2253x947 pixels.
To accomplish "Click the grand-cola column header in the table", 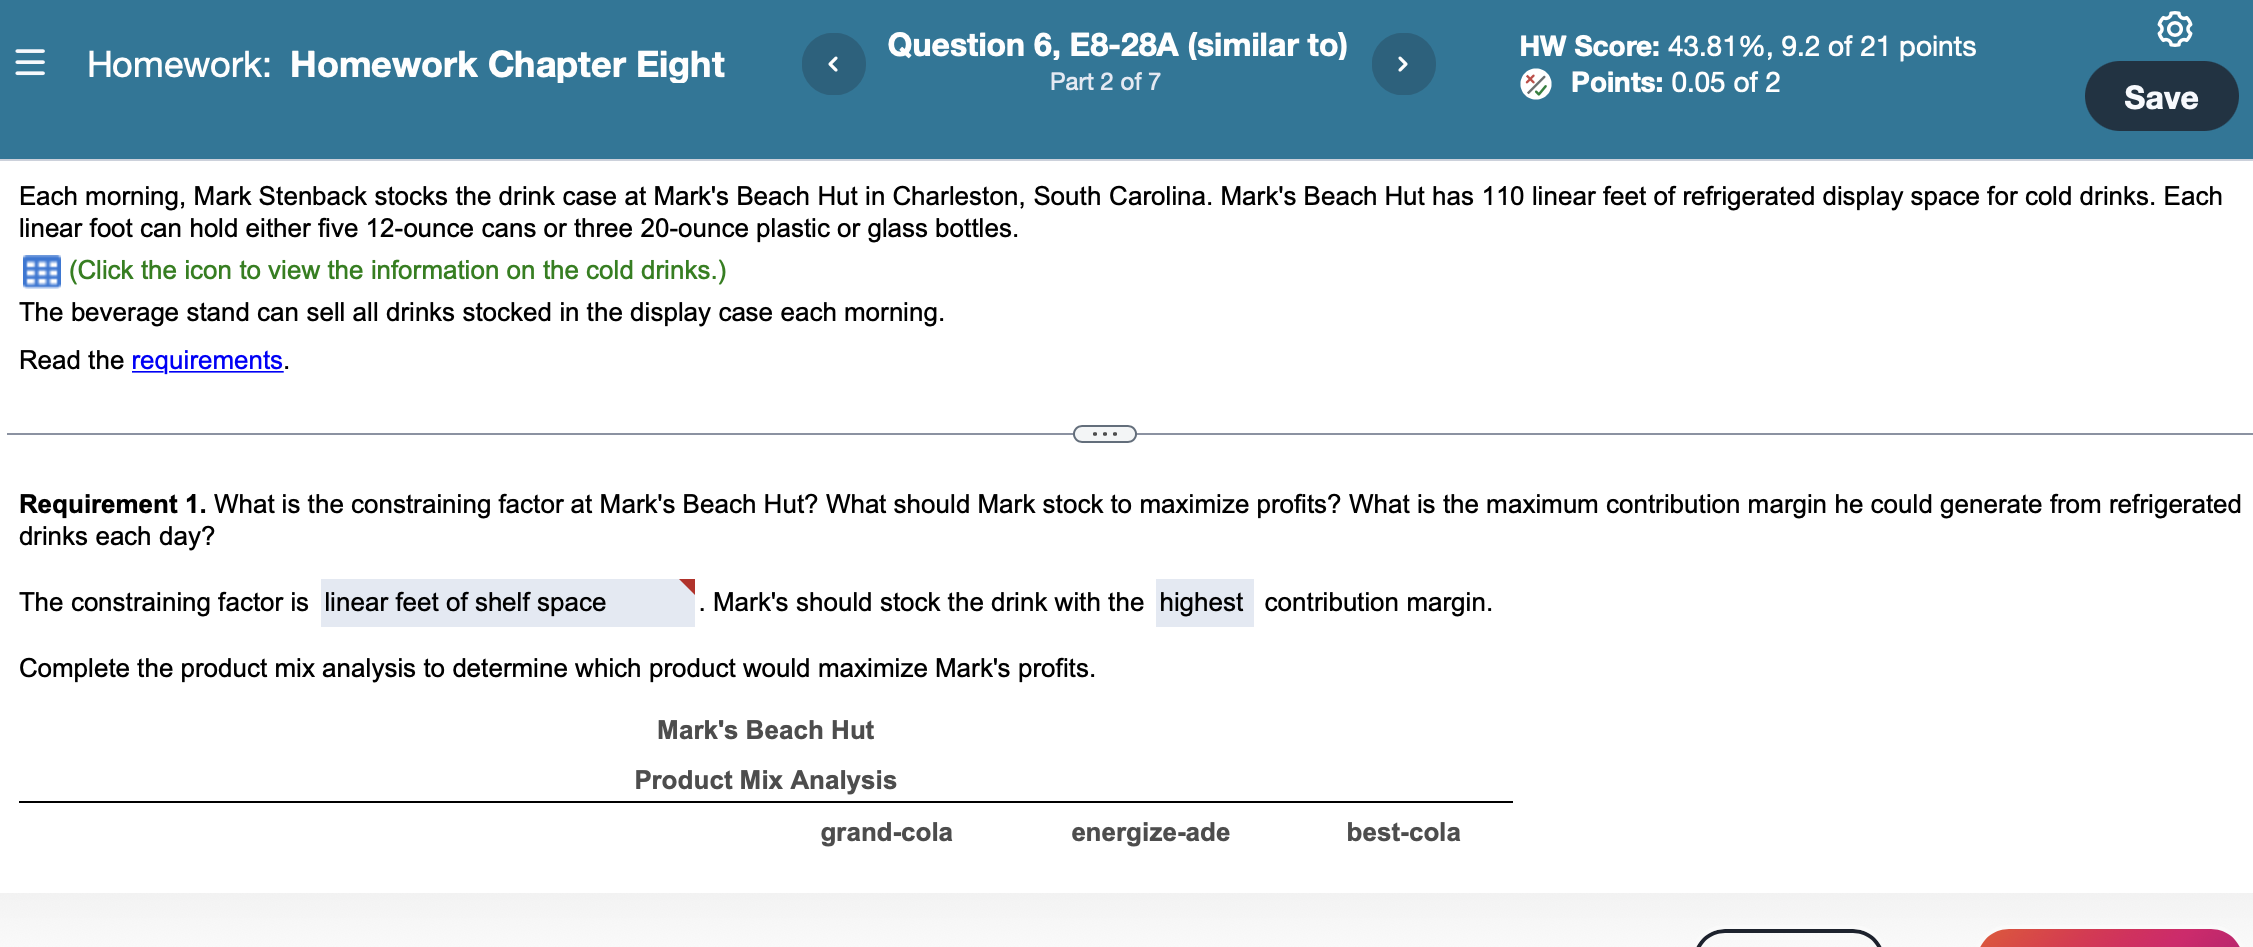I will click(886, 831).
